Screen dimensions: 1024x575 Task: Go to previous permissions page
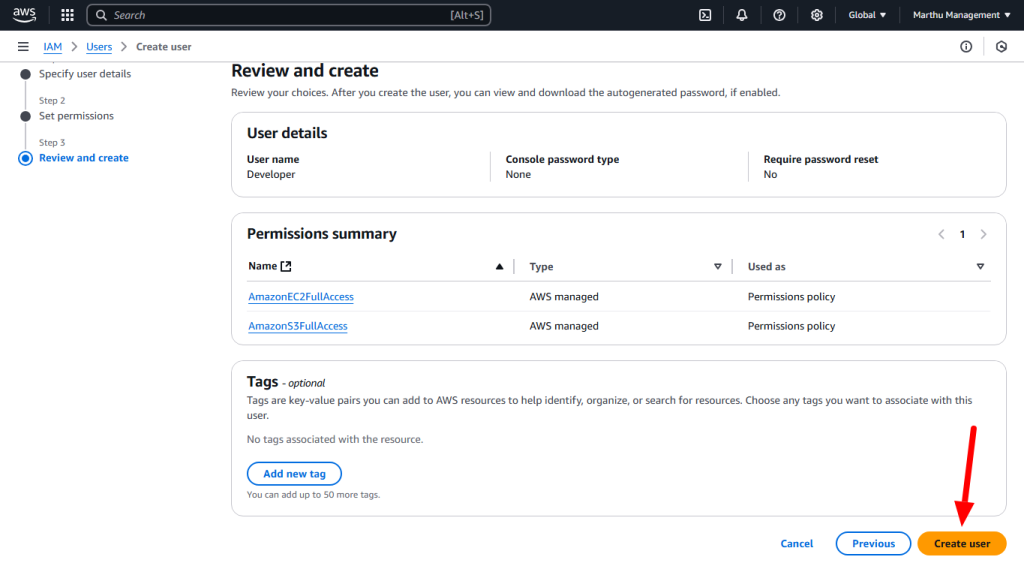click(941, 234)
